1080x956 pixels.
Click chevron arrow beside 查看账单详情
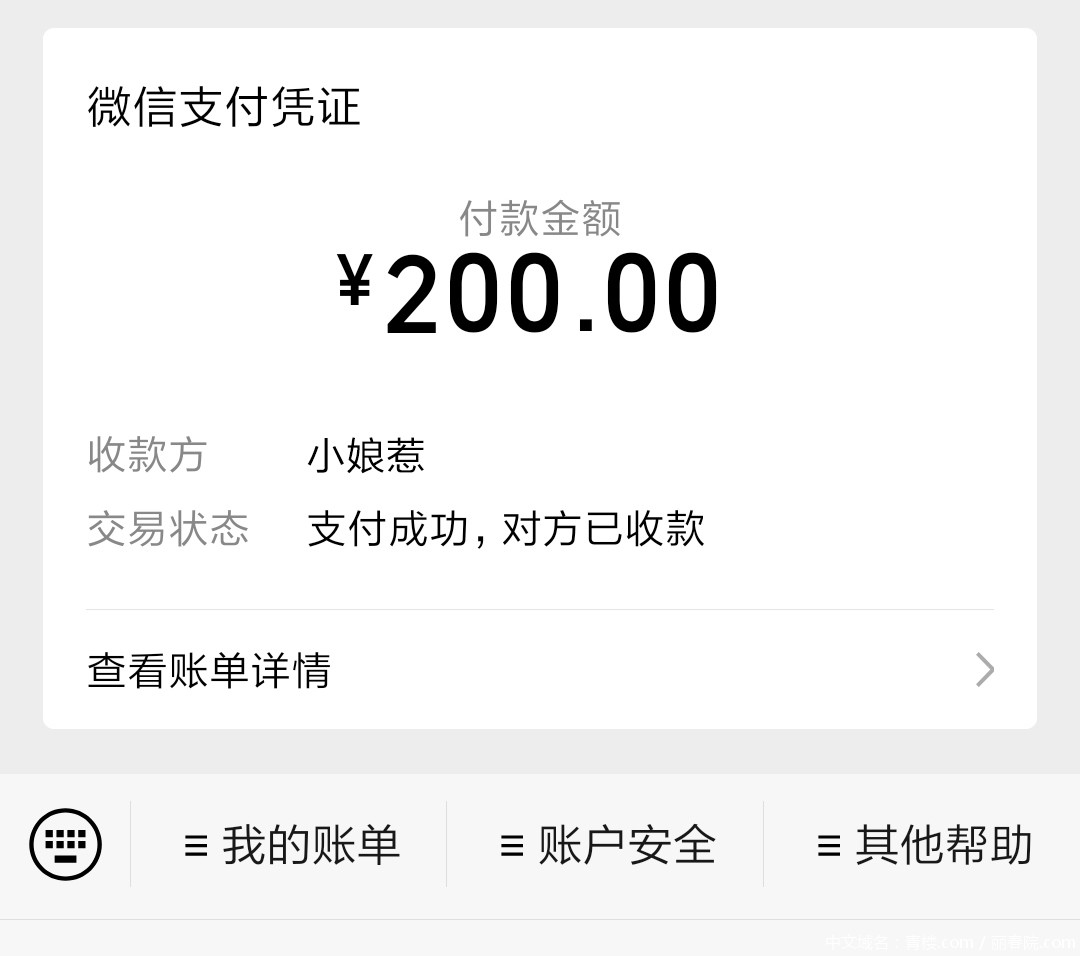tap(984, 670)
